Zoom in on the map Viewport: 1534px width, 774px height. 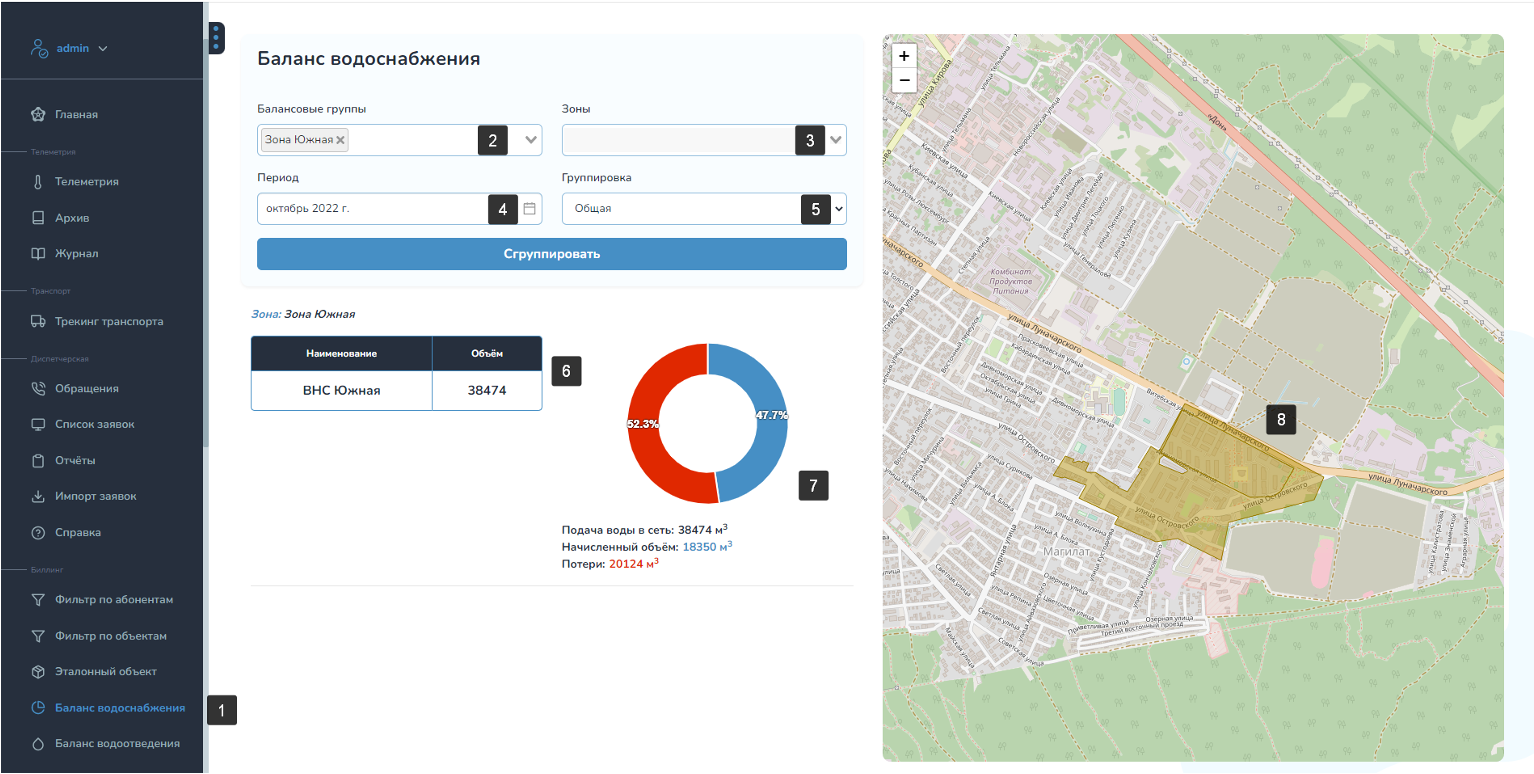pyautogui.click(x=904, y=56)
